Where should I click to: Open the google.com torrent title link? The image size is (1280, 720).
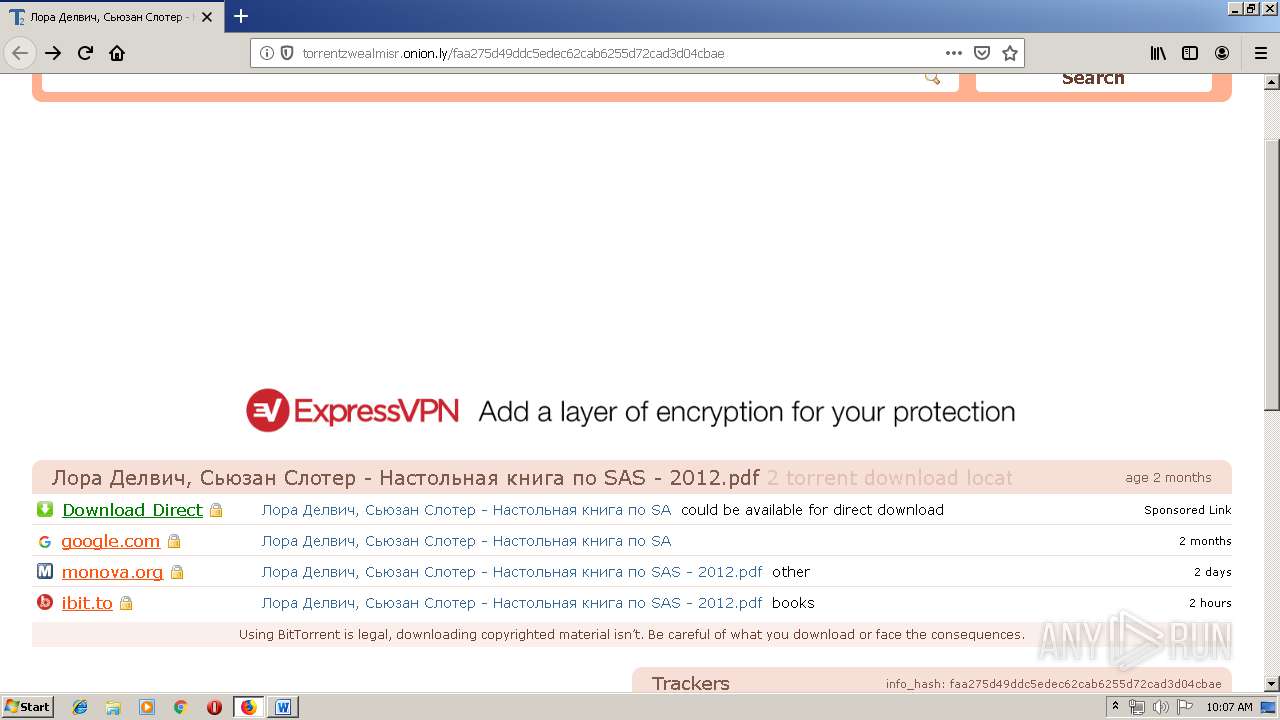[x=466, y=541]
